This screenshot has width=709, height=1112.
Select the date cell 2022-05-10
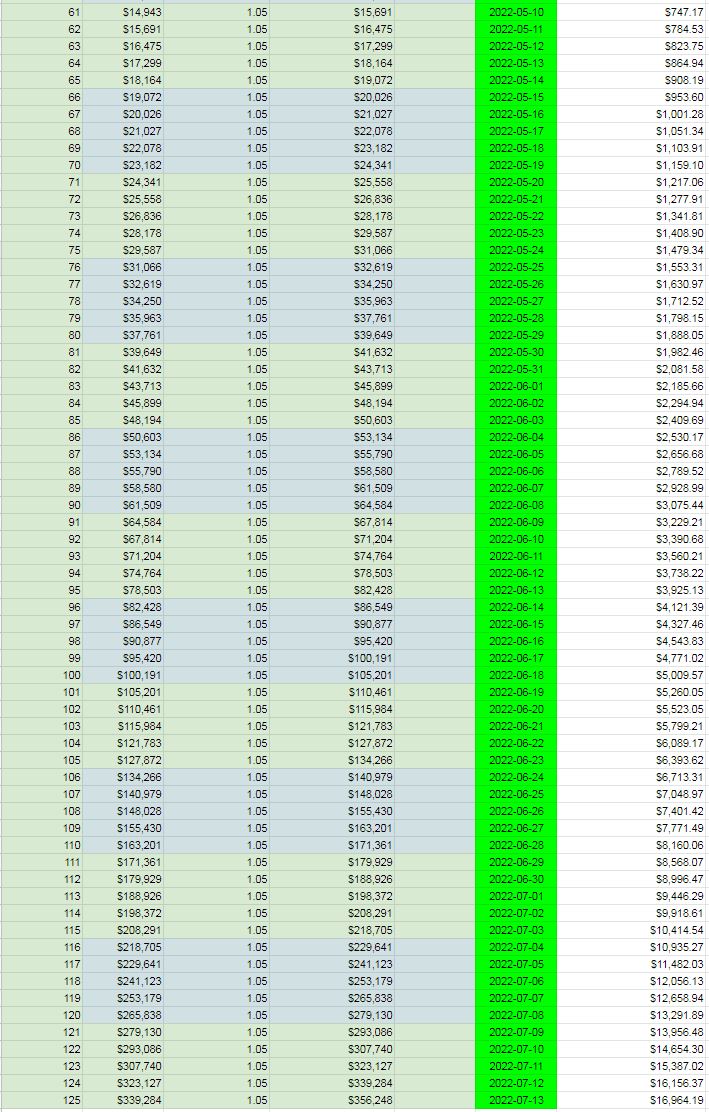(x=516, y=12)
